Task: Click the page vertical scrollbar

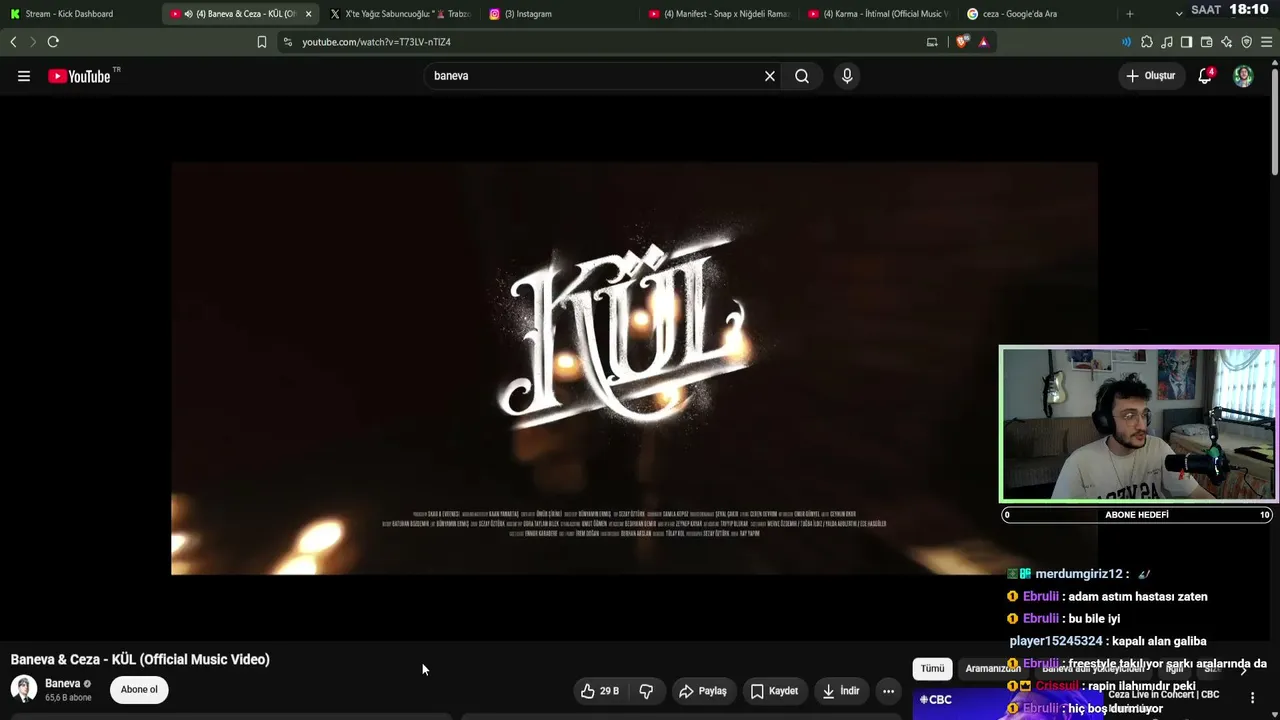Action: pos(1274,120)
